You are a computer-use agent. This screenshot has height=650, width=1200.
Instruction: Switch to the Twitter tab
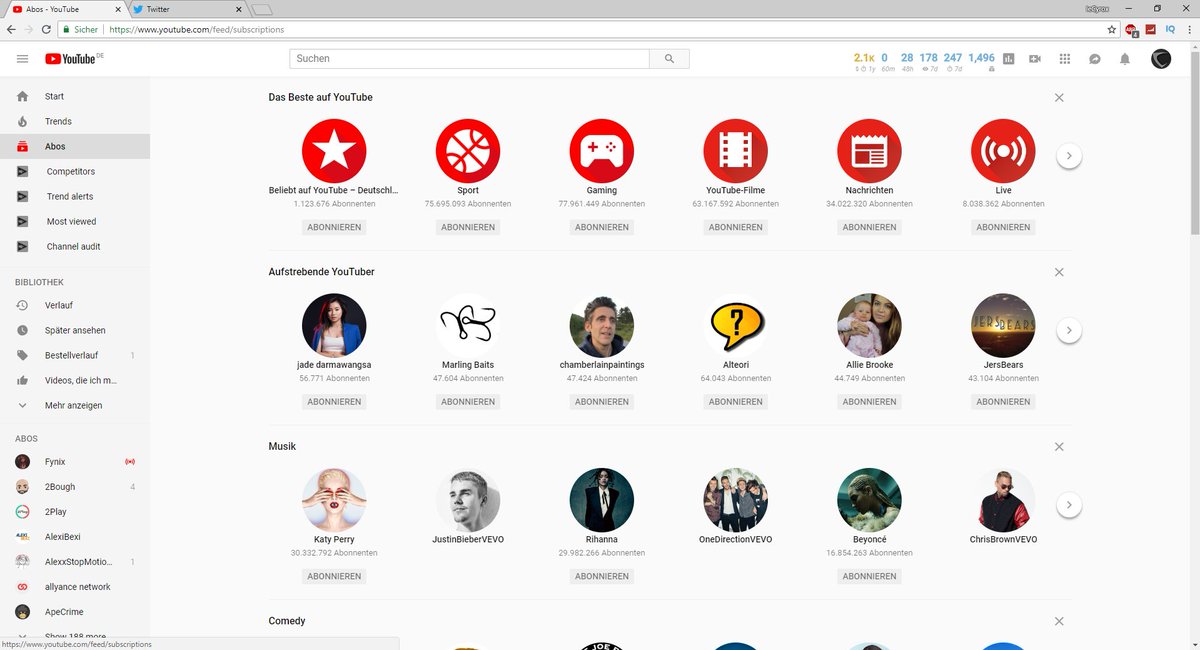click(185, 9)
